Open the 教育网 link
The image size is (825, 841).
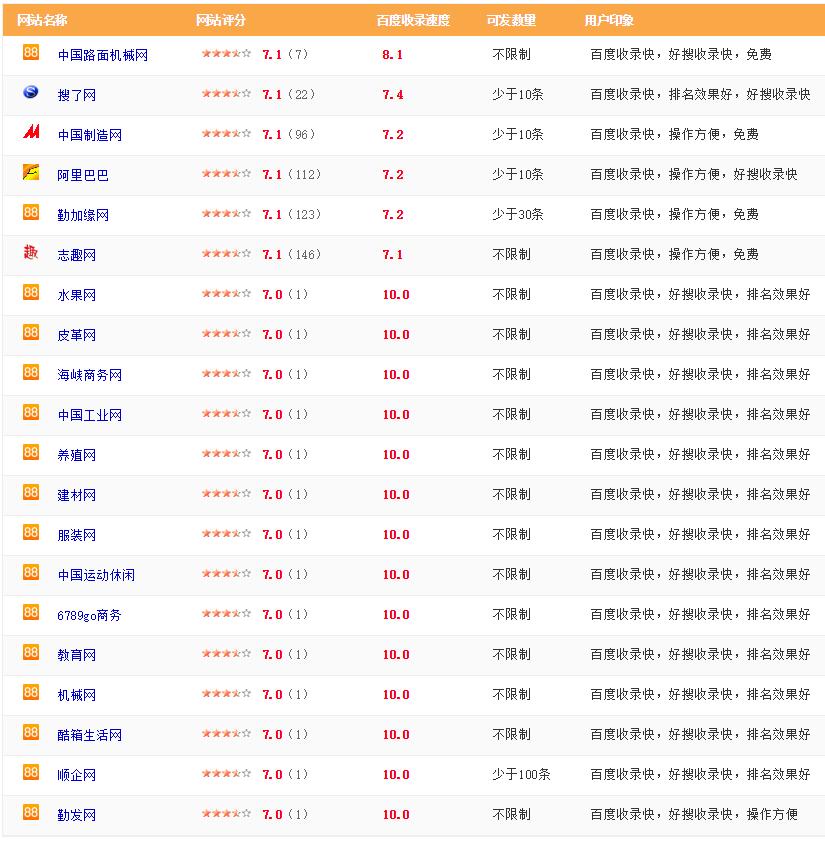pyautogui.click(x=77, y=655)
